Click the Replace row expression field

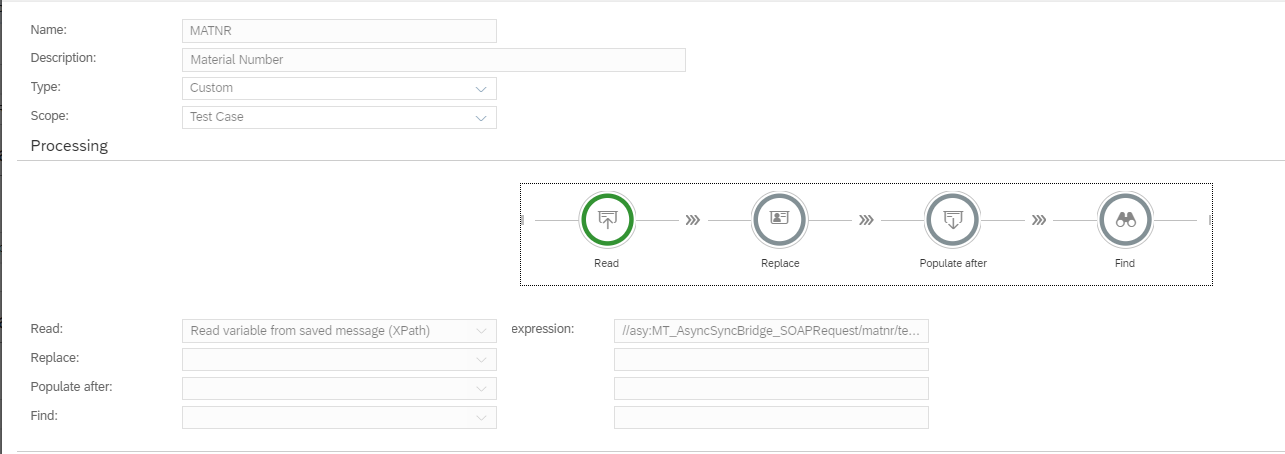771,359
